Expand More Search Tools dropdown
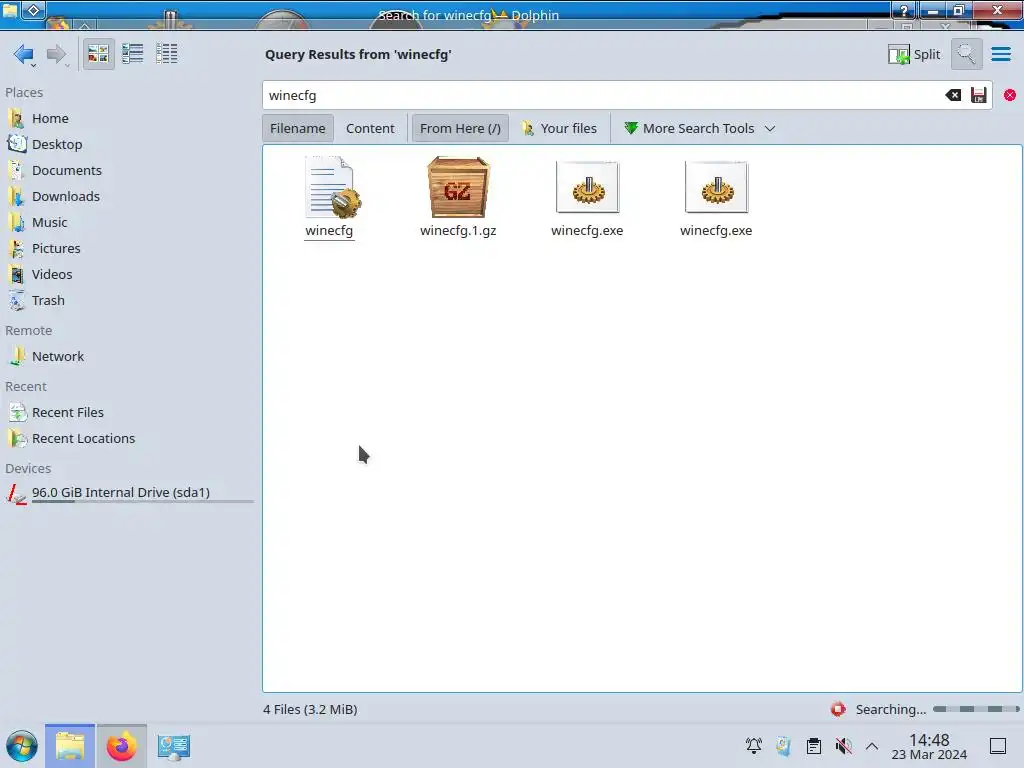This screenshot has width=1024, height=768. [x=700, y=129]
